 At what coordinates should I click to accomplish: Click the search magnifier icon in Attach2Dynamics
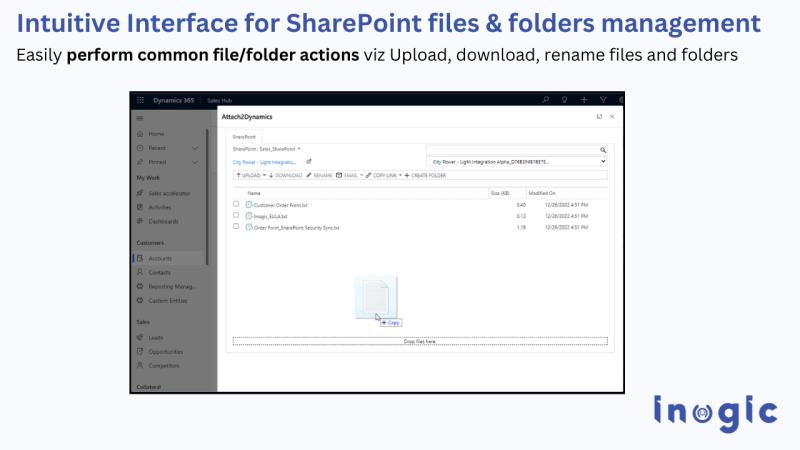(x=603, y=148)
